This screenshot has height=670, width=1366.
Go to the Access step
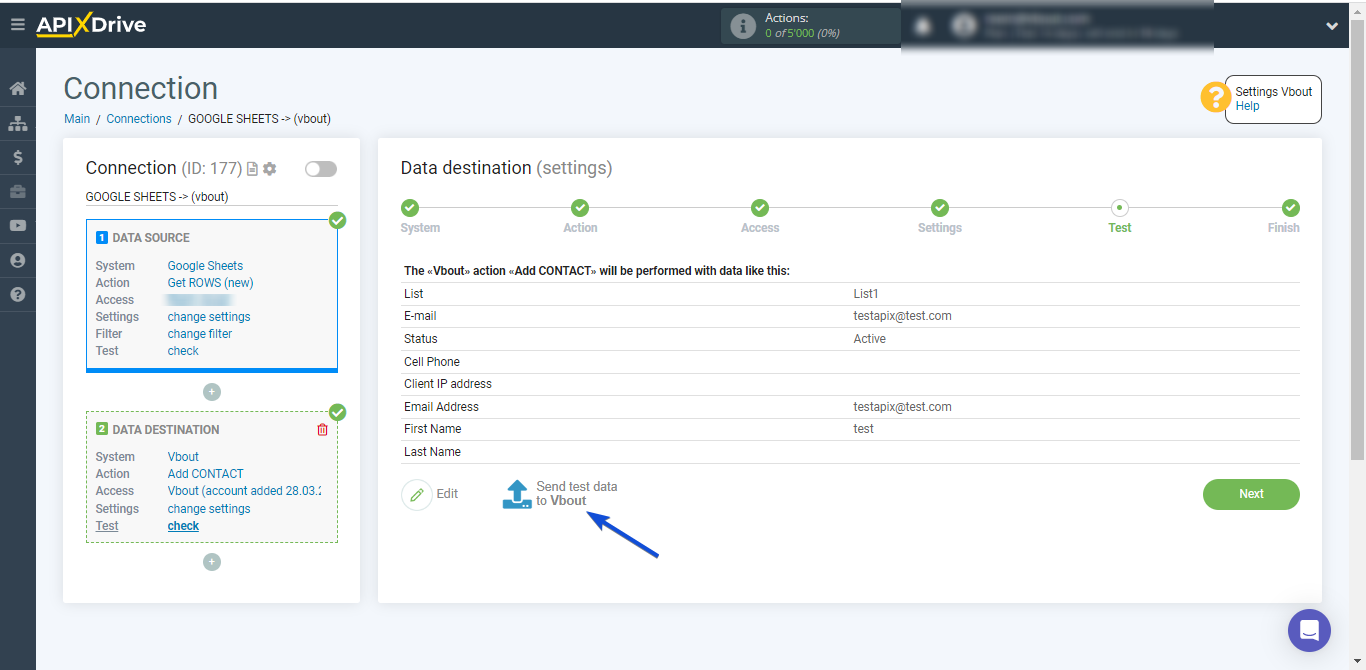[x=760, y=208]
